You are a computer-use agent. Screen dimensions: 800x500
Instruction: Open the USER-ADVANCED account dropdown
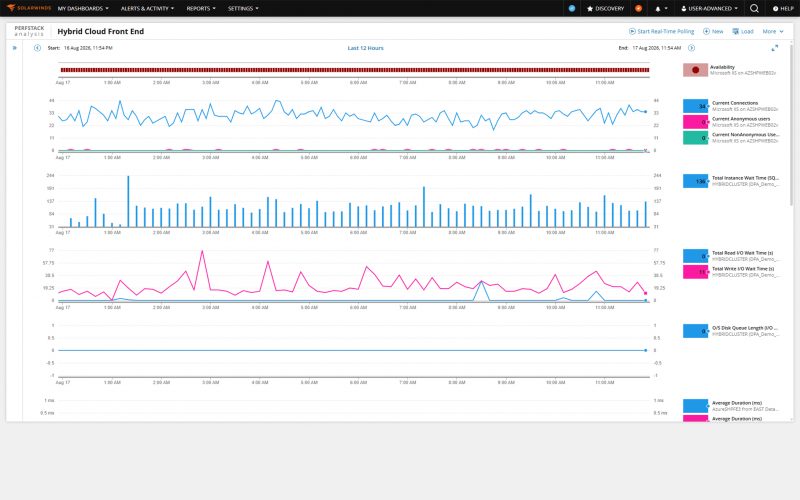709,9
